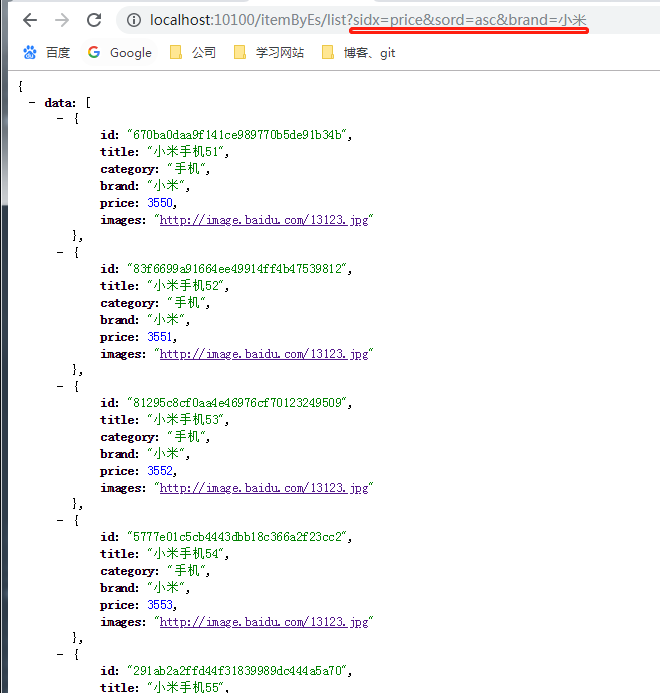Image resolution: width=660 pixels, height=693 pixels.
Task: Open the 百度 bookmark
Action: pos(46,53)
